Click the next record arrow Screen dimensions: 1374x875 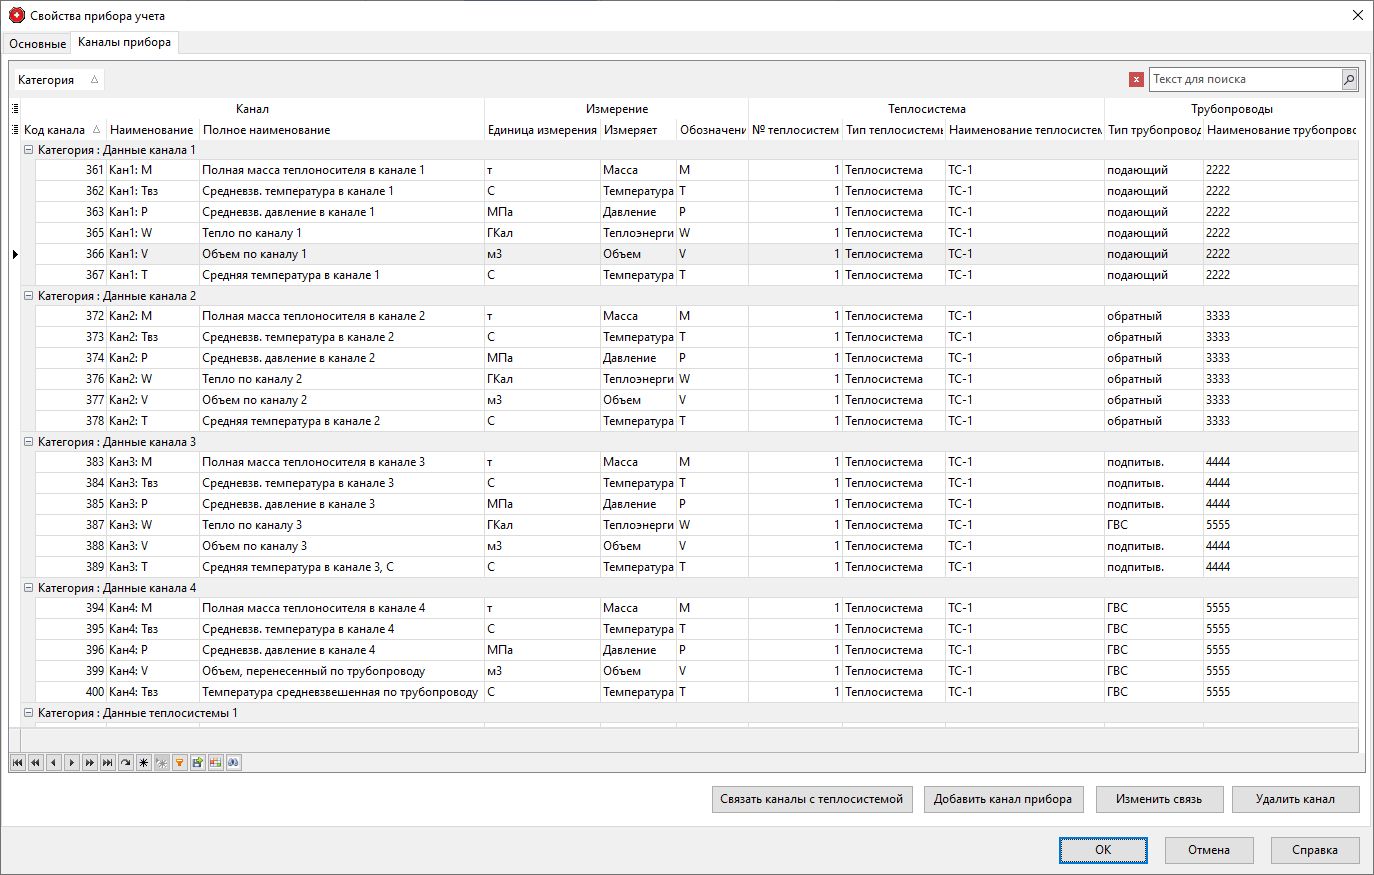pos(71,762)
